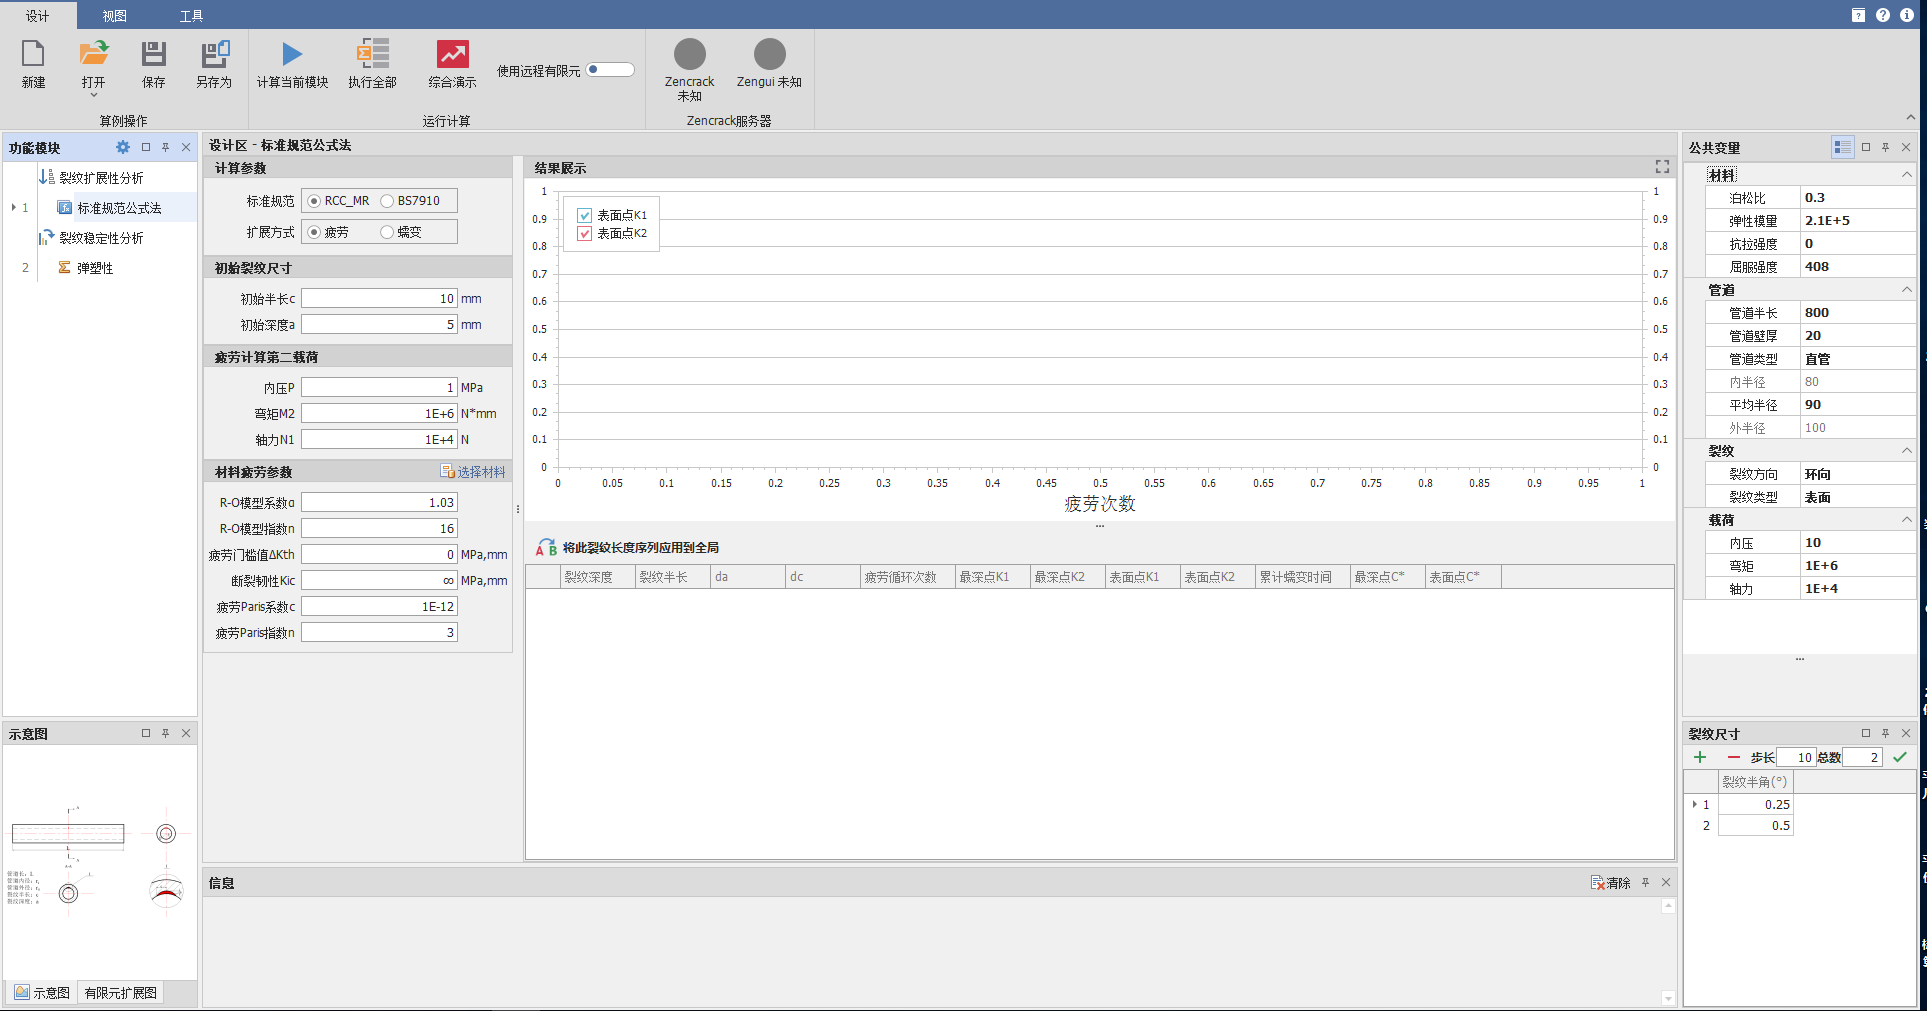Switch to the 设计 ribbon tab
Viewport: 1927px width, 1011px height.
pos(38,16)
